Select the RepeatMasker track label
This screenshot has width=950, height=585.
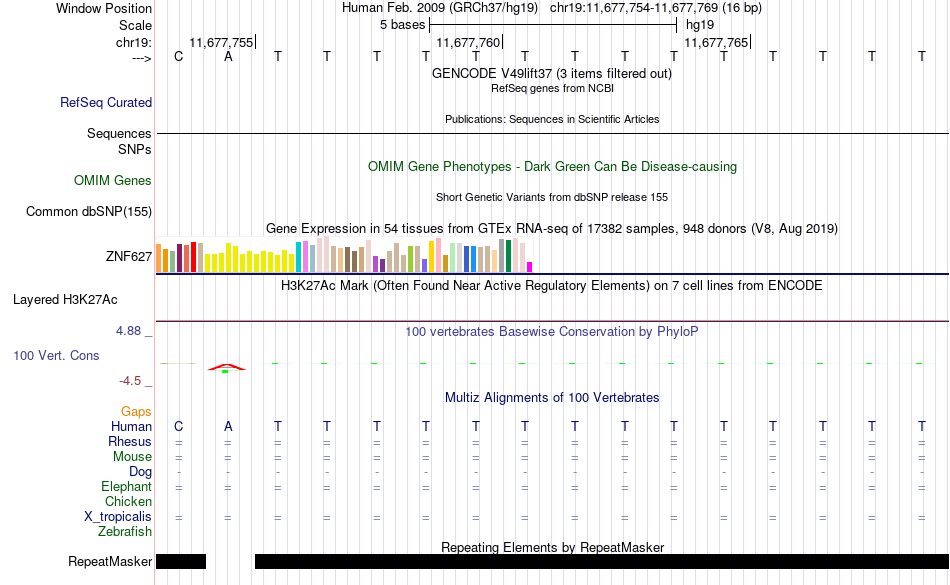coord(110,561)
